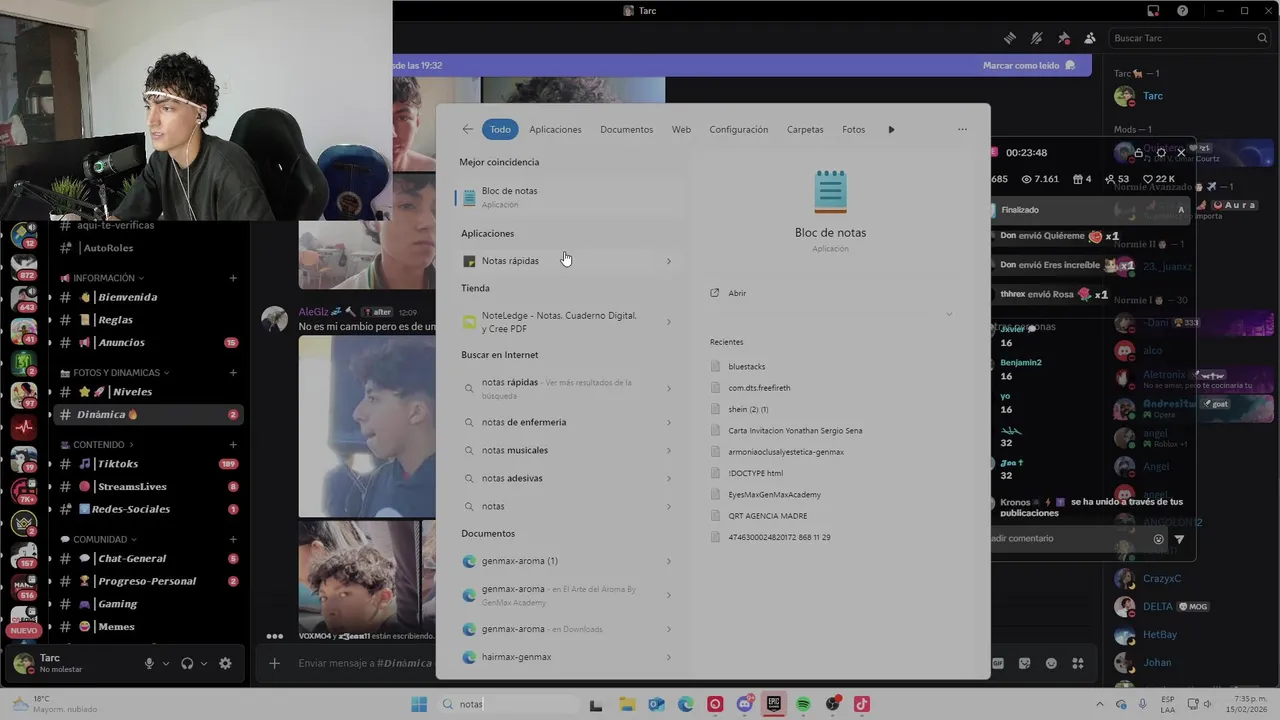Toggle Discord microphone mute

[149, 663]
